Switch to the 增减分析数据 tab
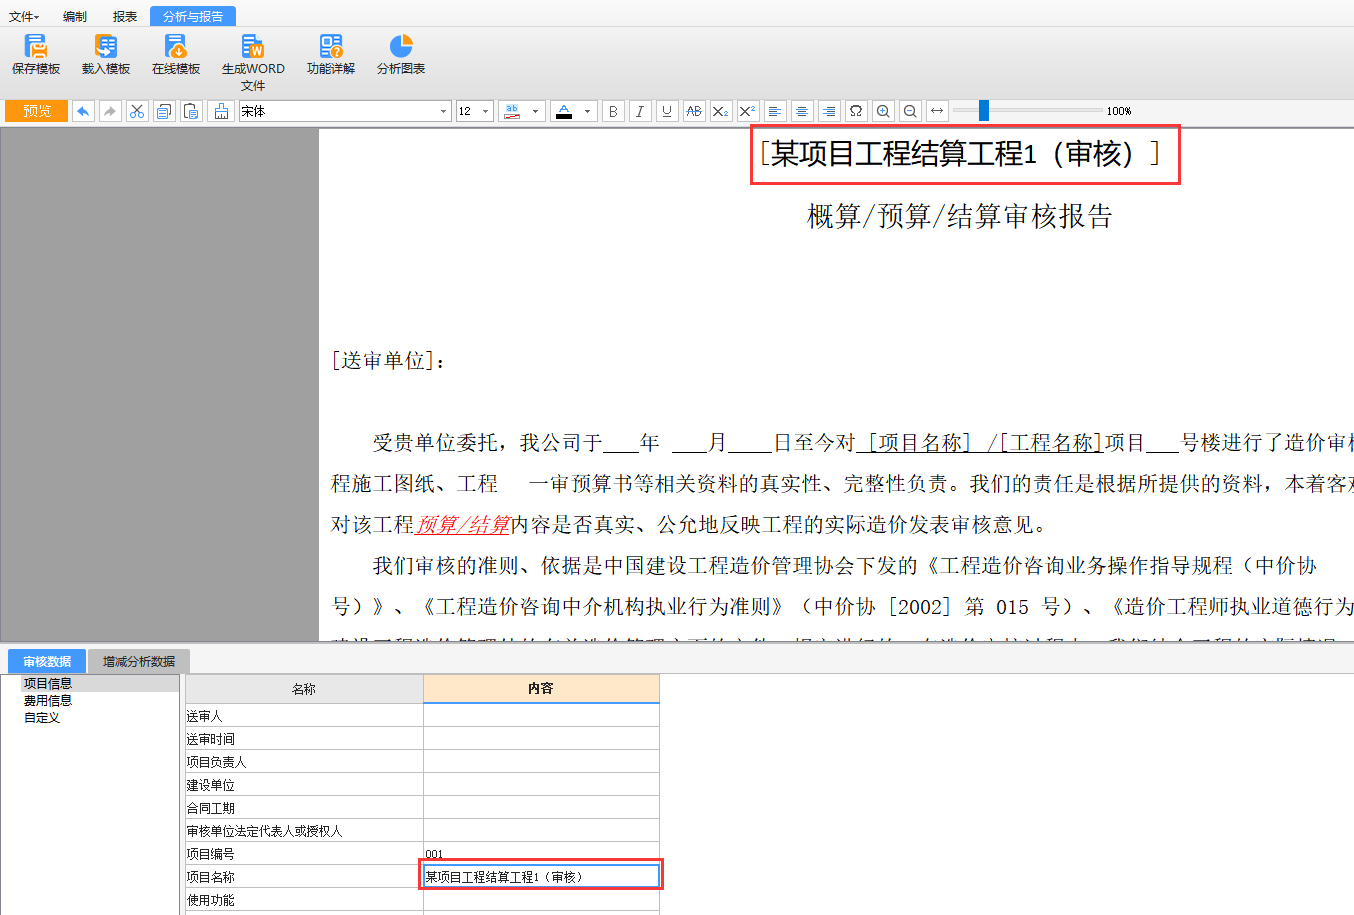 coord(139,661)
